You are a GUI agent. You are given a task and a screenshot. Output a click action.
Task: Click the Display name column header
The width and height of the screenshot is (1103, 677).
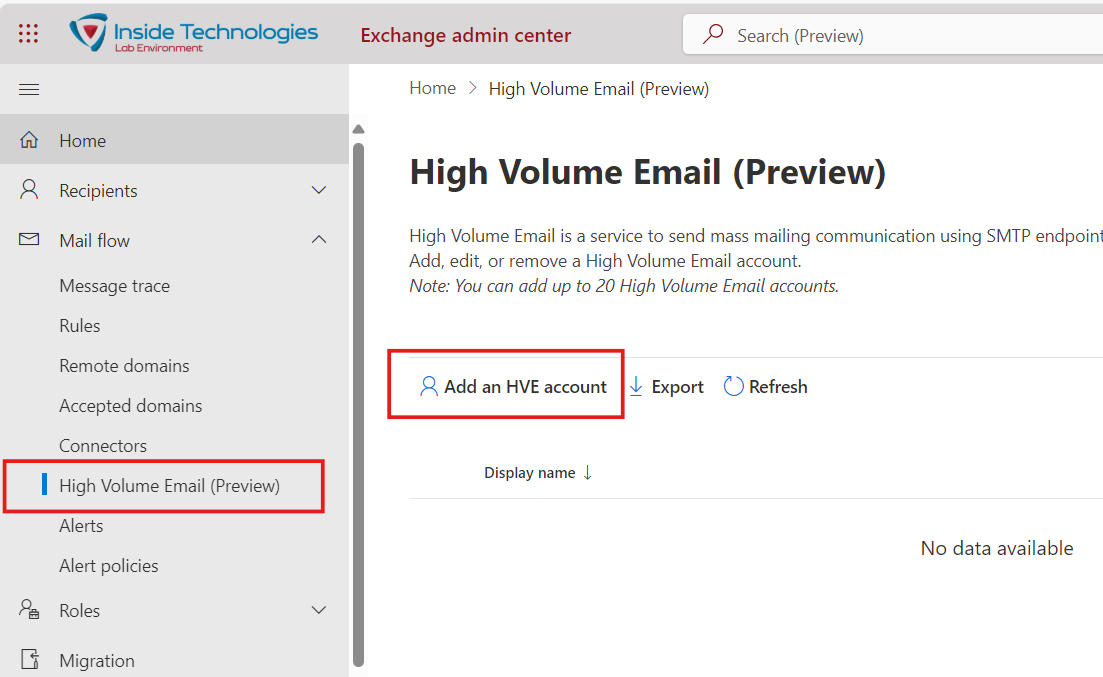click(530, 473)
